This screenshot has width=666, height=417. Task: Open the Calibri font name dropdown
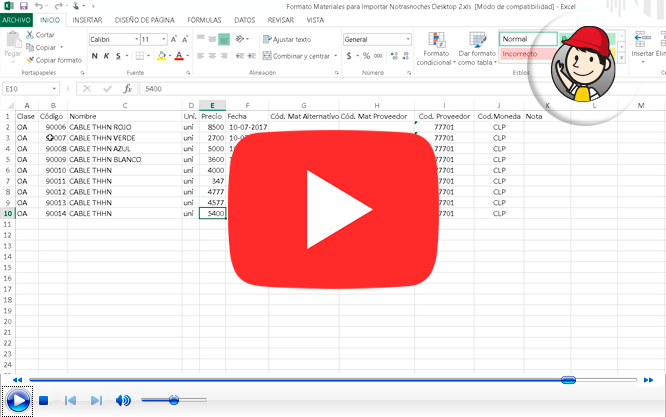pyautogui.click(x=137, y=39)
